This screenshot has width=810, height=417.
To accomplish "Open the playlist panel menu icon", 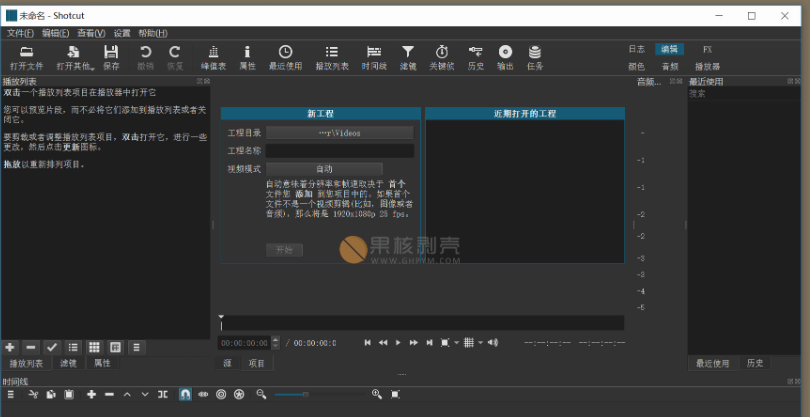I will click(136, 347).
